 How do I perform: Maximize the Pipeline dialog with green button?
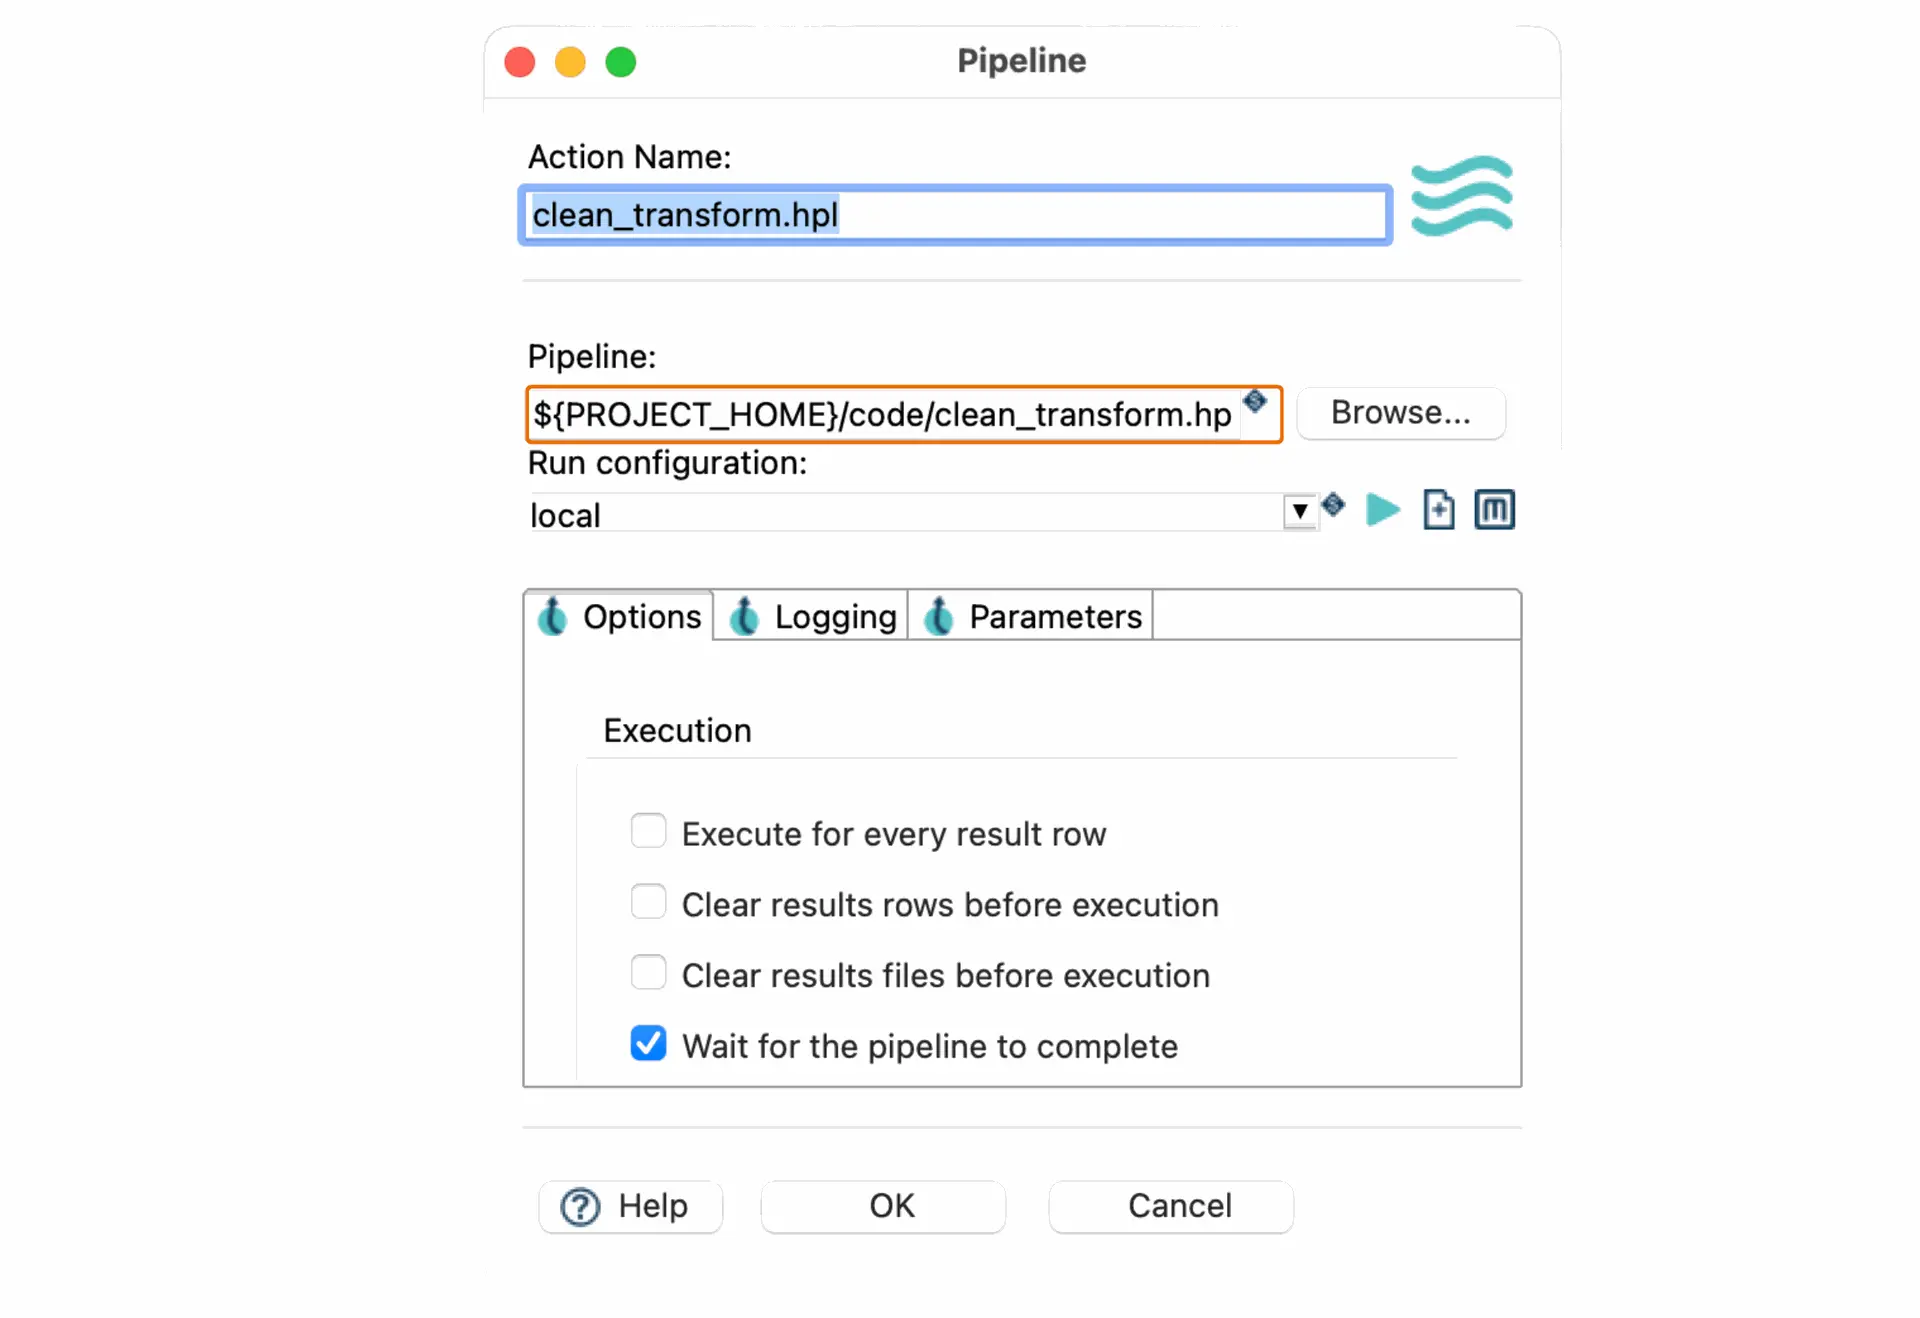tap(621, 62)
